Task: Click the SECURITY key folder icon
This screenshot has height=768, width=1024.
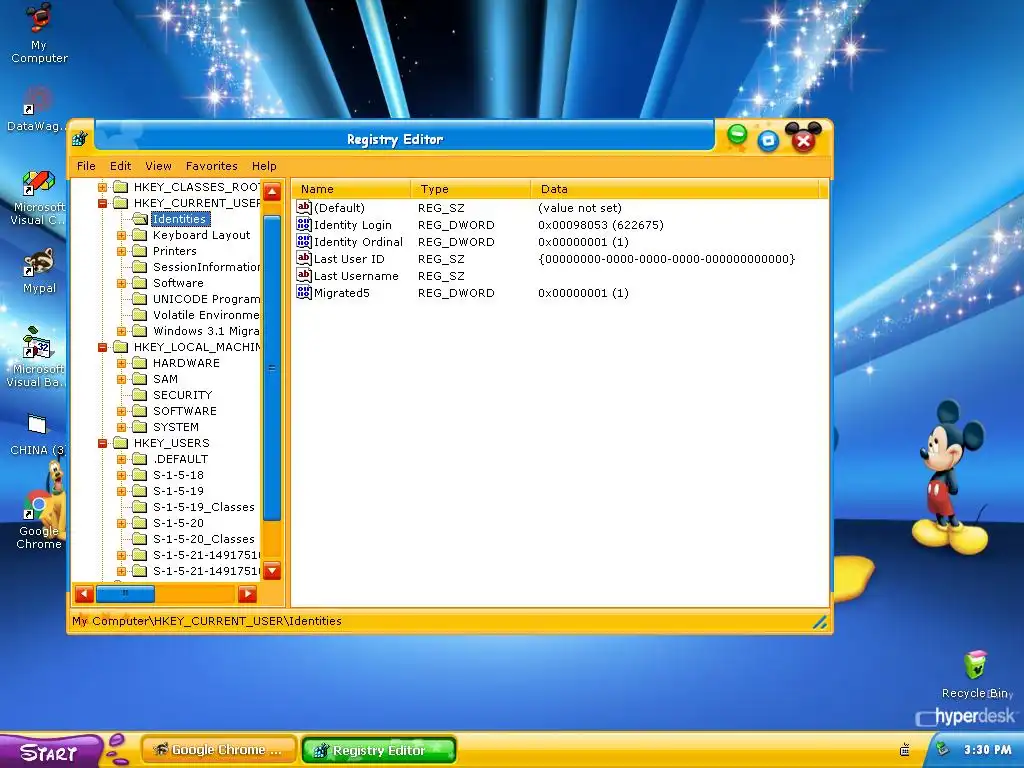Action: (140, 395)
